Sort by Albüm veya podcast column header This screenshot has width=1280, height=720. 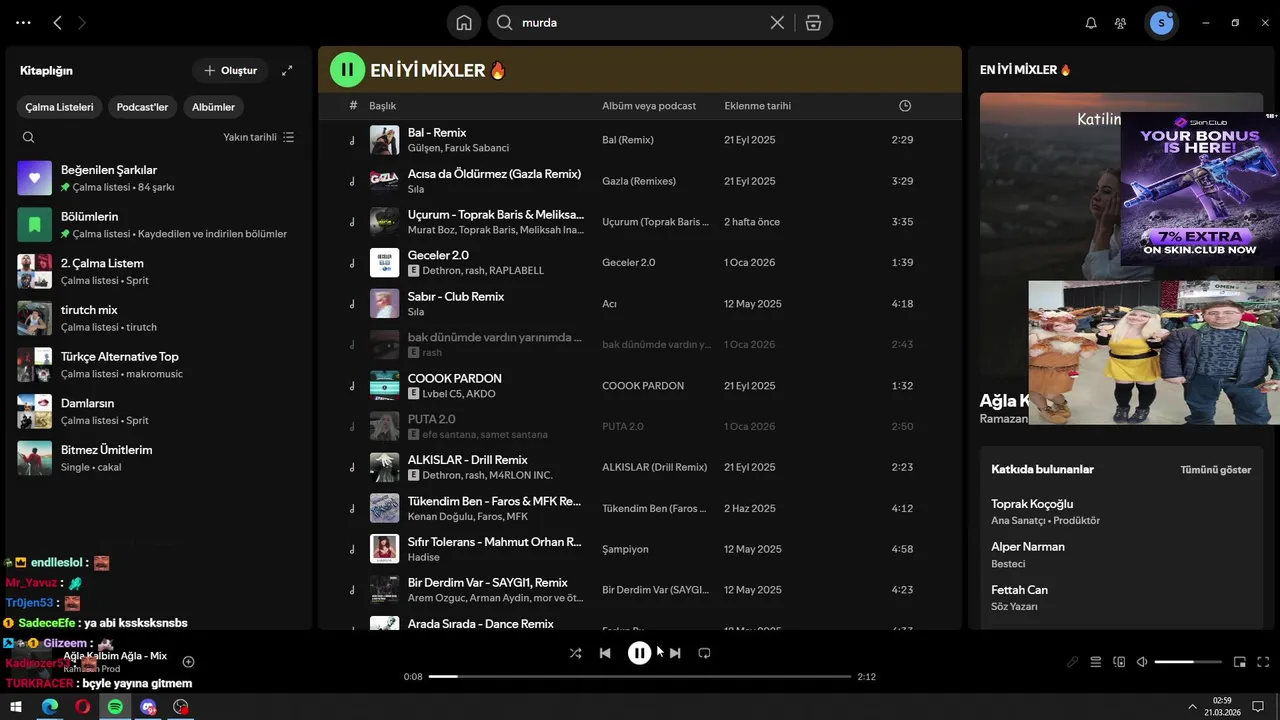(649, 106)
